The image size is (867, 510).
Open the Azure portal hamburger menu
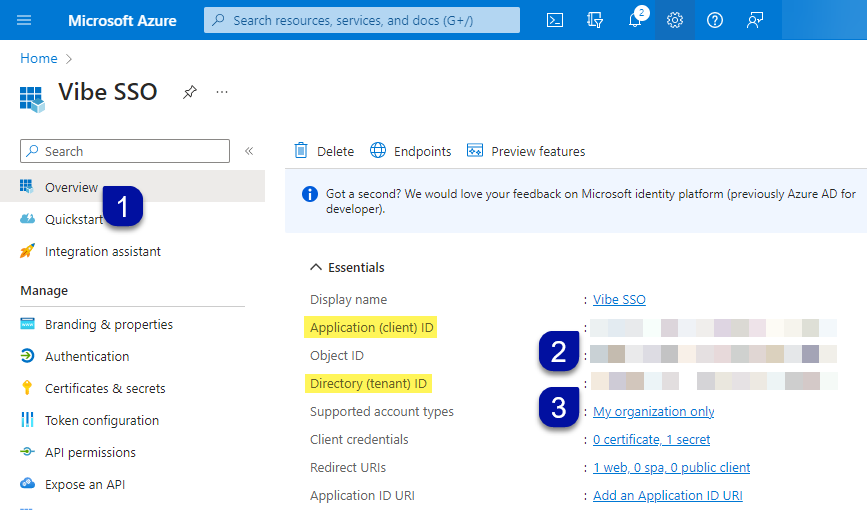coord(24,20)
